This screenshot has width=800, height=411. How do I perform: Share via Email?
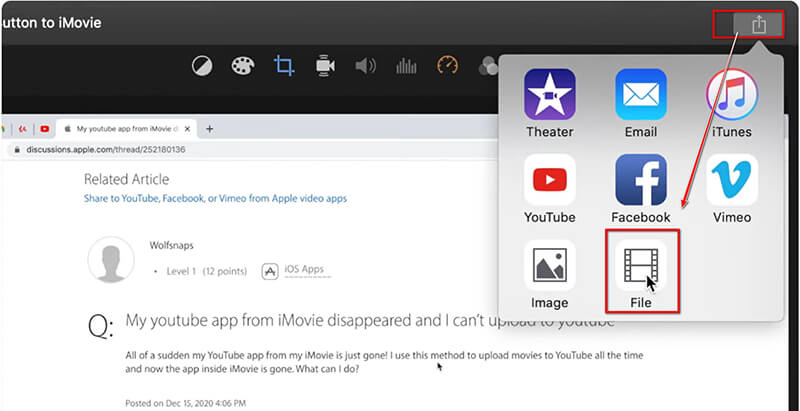click(640, 104)
